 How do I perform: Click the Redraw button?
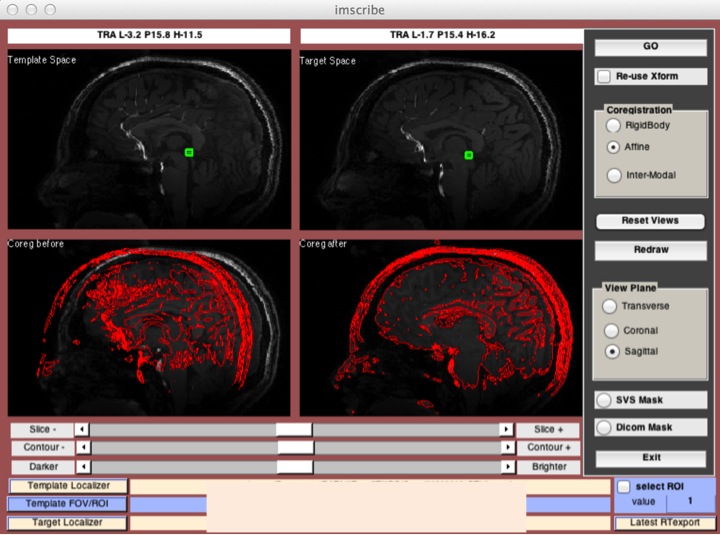pyautogui.click(x=650, y=250)
